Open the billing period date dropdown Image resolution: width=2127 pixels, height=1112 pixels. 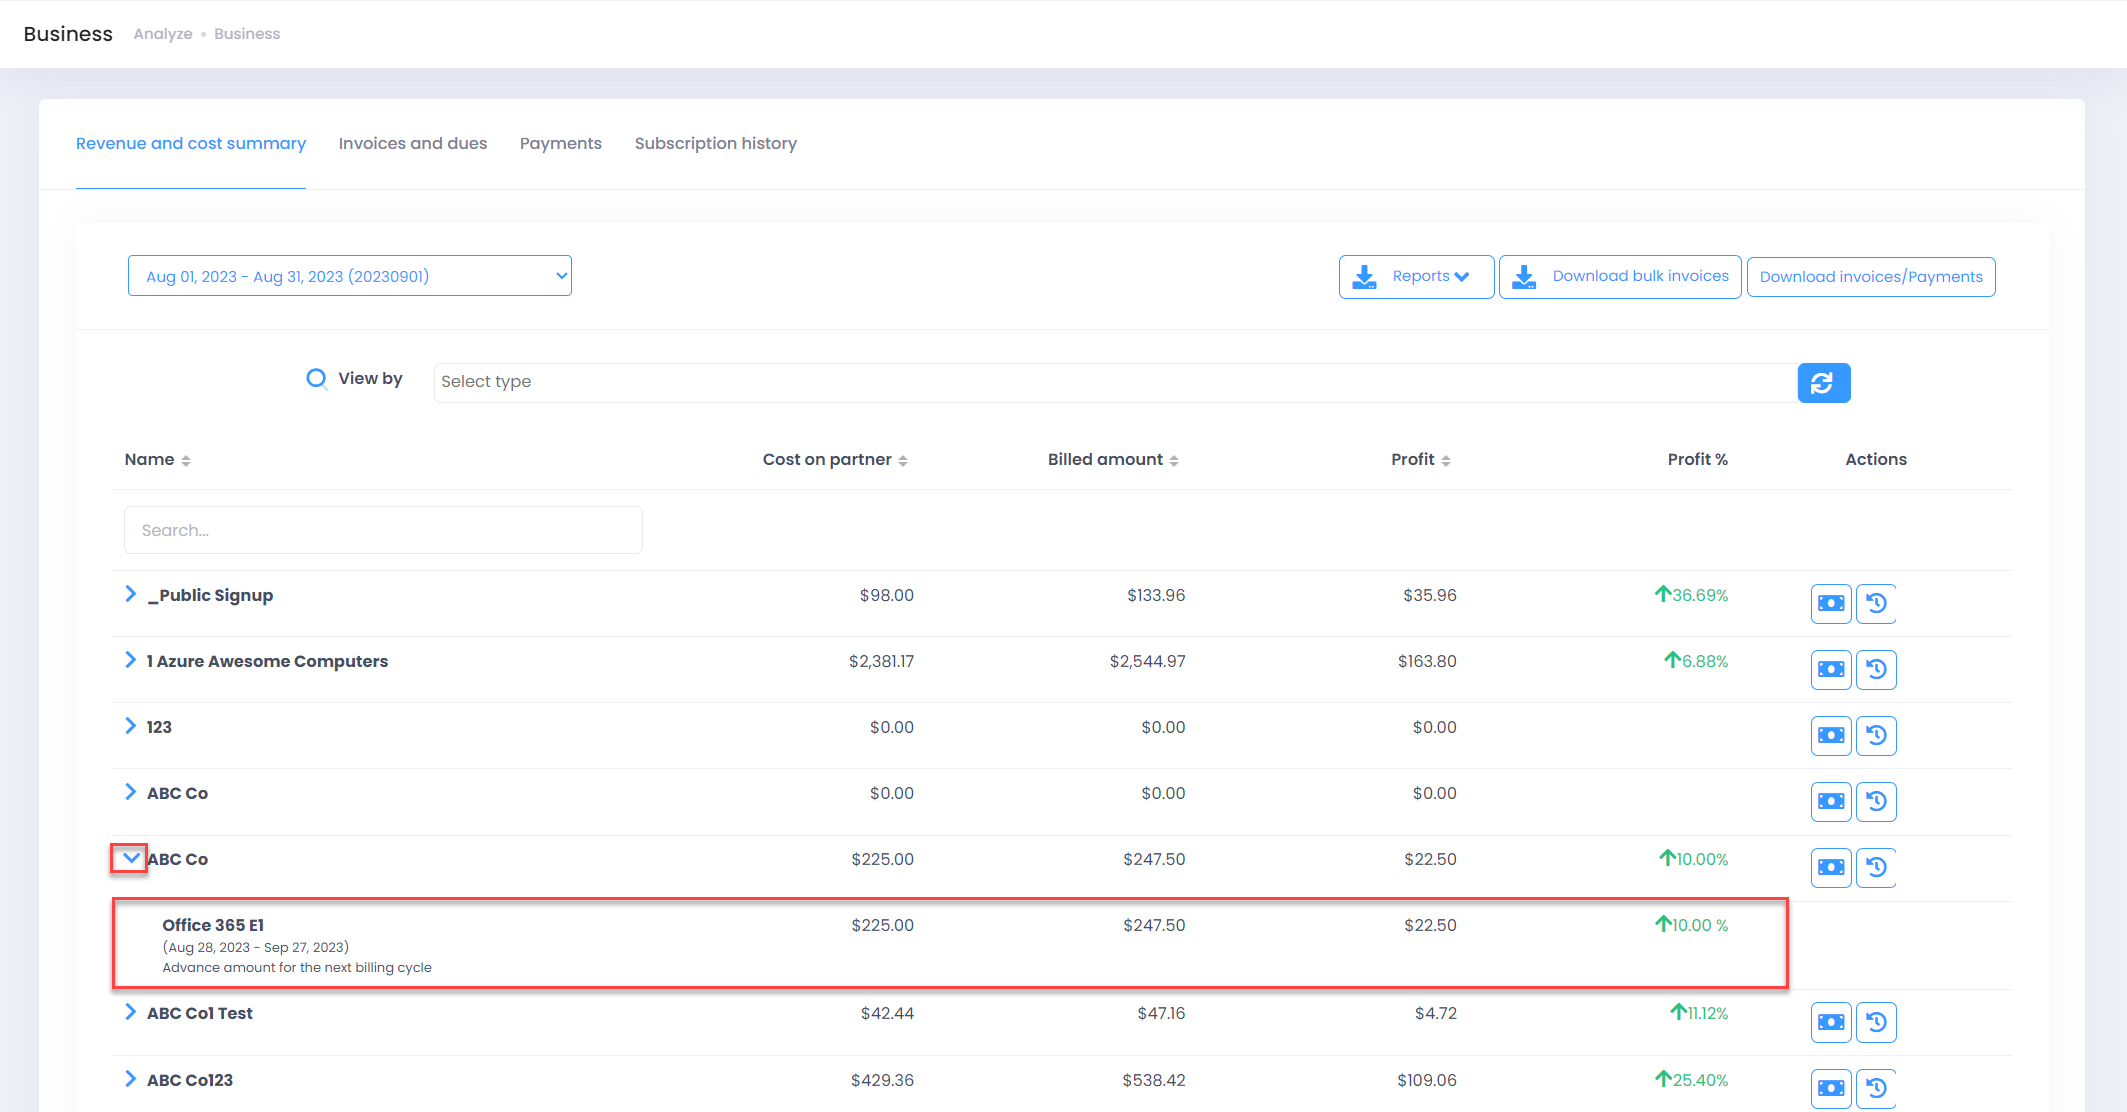click(350, 276)
